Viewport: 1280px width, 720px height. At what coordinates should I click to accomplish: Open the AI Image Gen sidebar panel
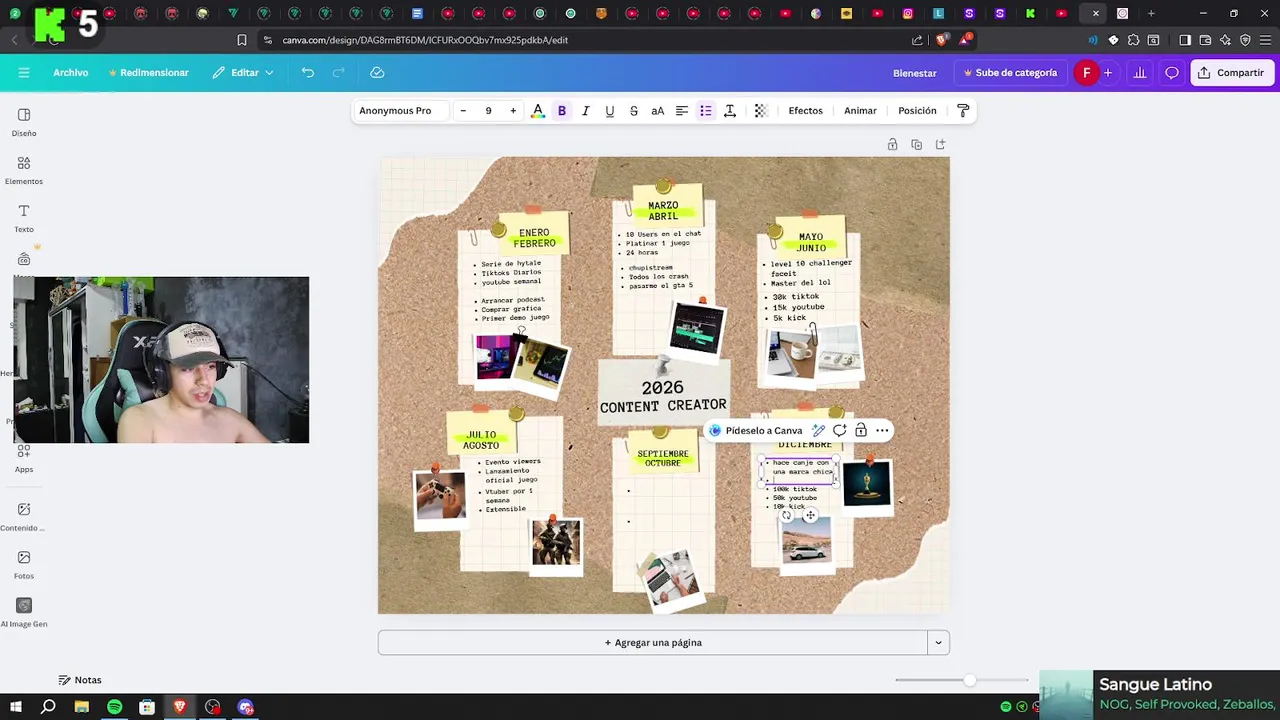[x=24, y=612]
